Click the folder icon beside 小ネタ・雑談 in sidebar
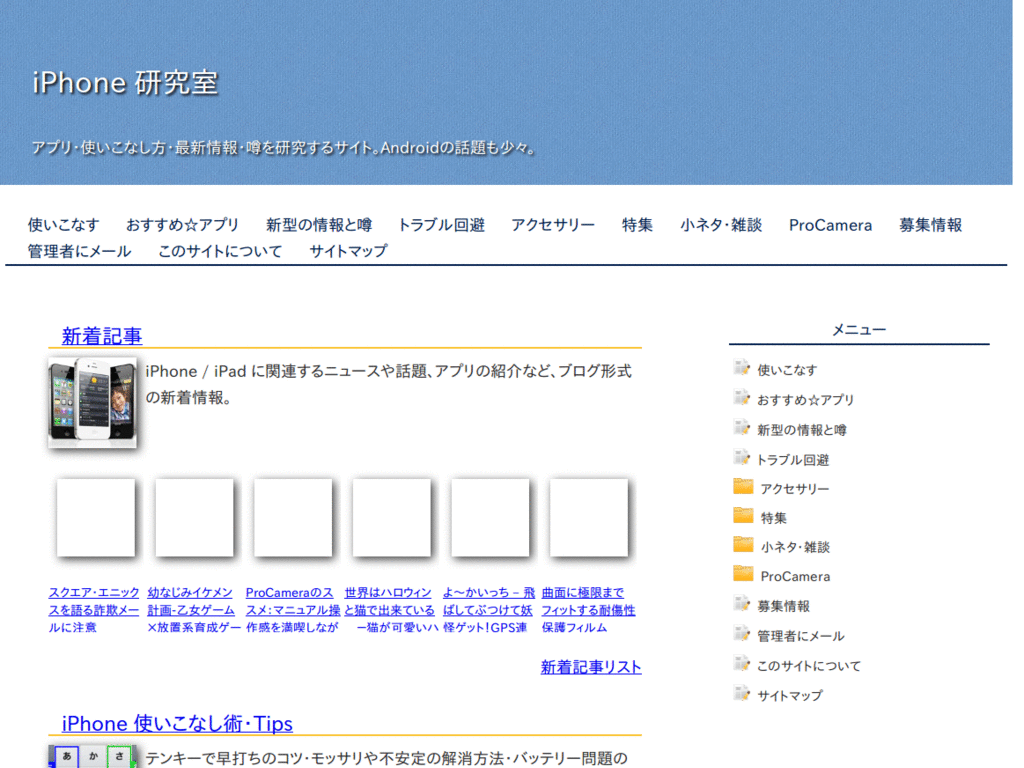This screenshot has height=768, width=1024. (743, 545)
